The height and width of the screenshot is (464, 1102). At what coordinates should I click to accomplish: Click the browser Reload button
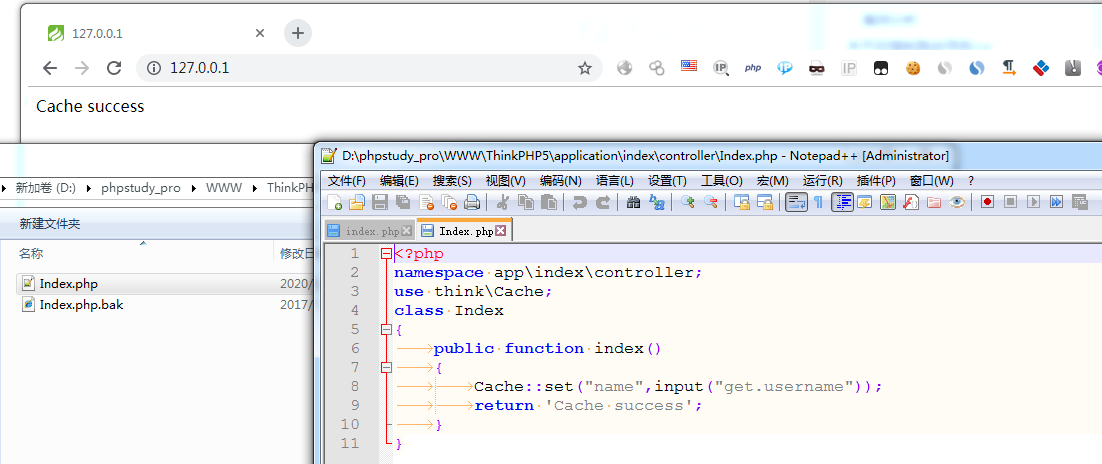click(114, 68)
